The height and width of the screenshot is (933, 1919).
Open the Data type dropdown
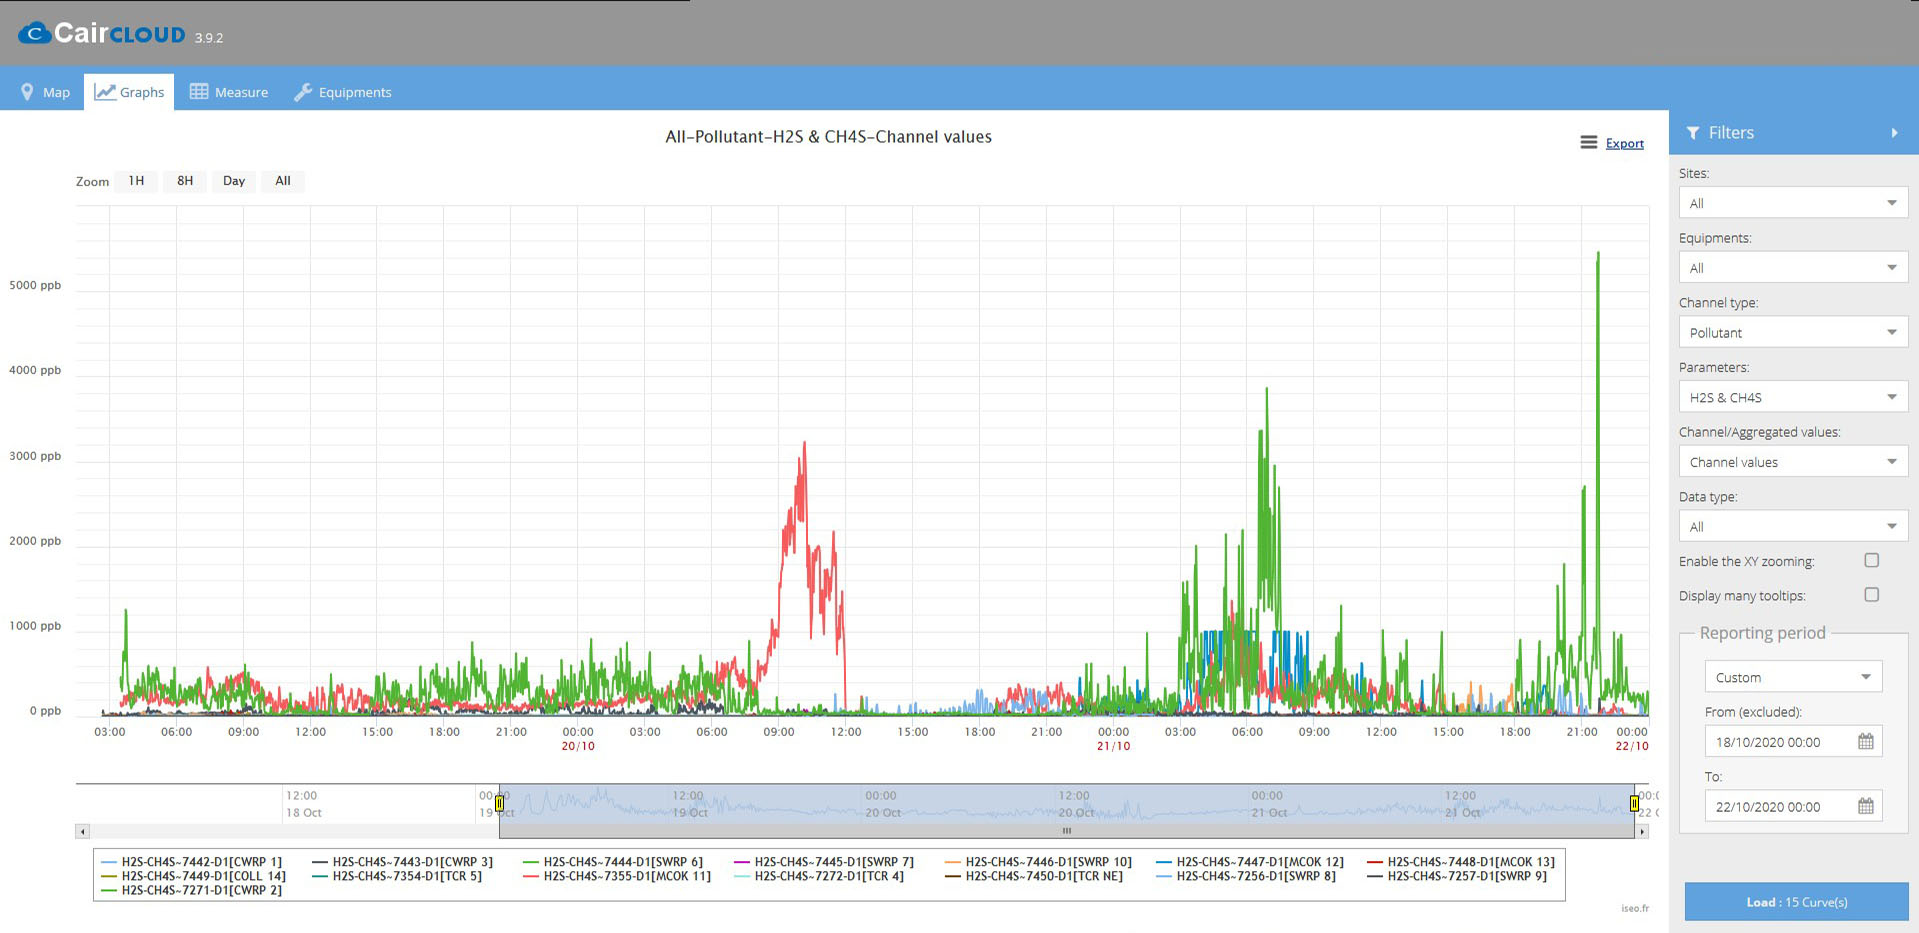1793,527
